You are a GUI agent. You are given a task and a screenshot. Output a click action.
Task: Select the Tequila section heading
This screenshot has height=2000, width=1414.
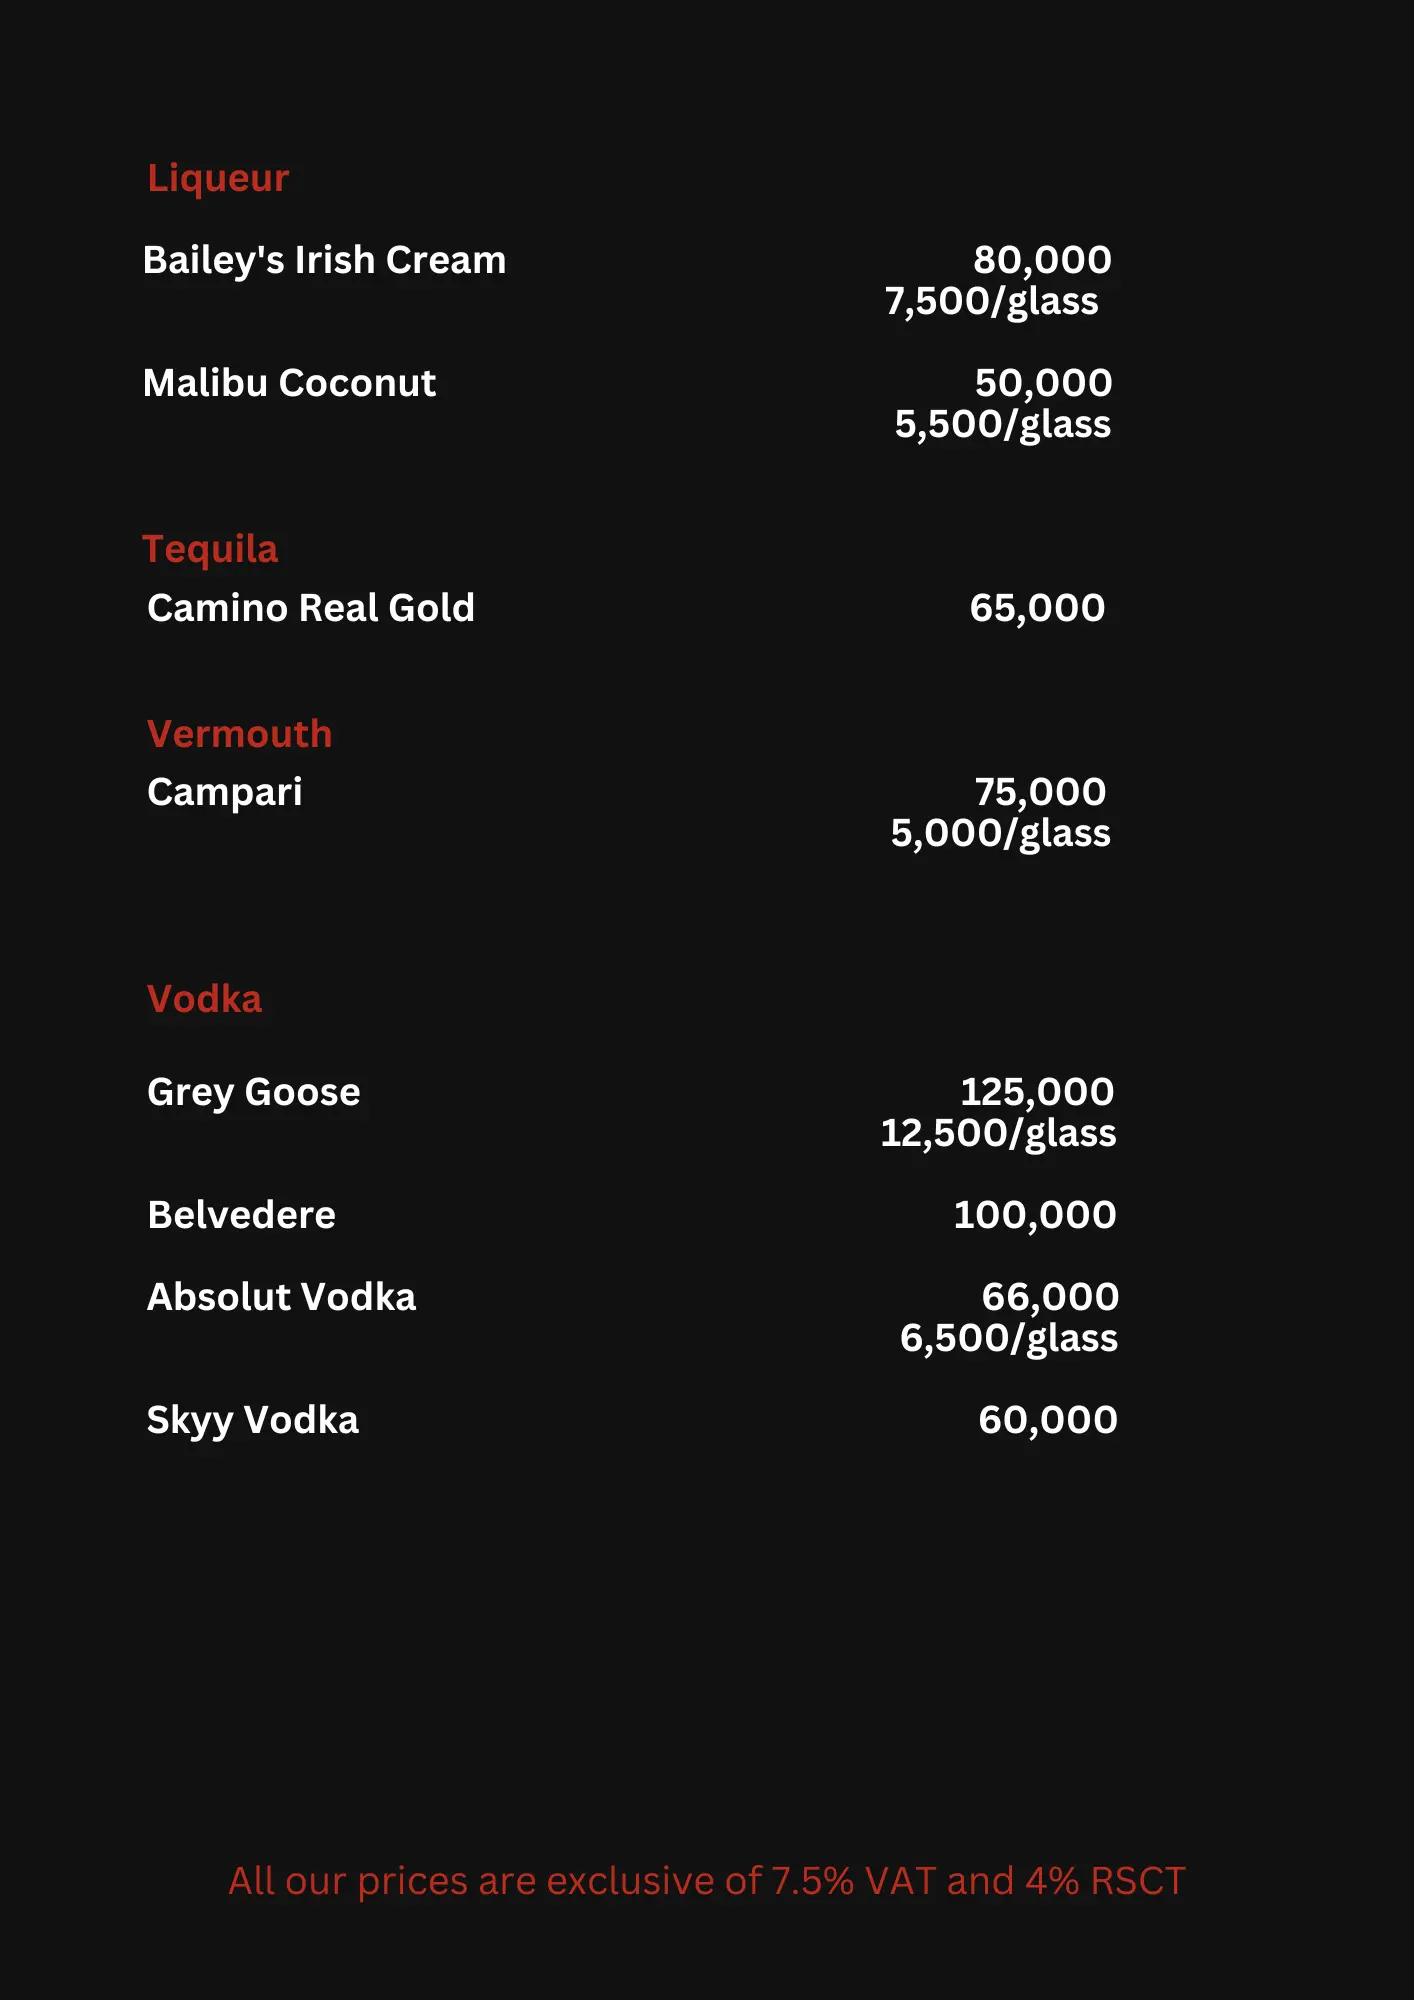pos(210,550)
